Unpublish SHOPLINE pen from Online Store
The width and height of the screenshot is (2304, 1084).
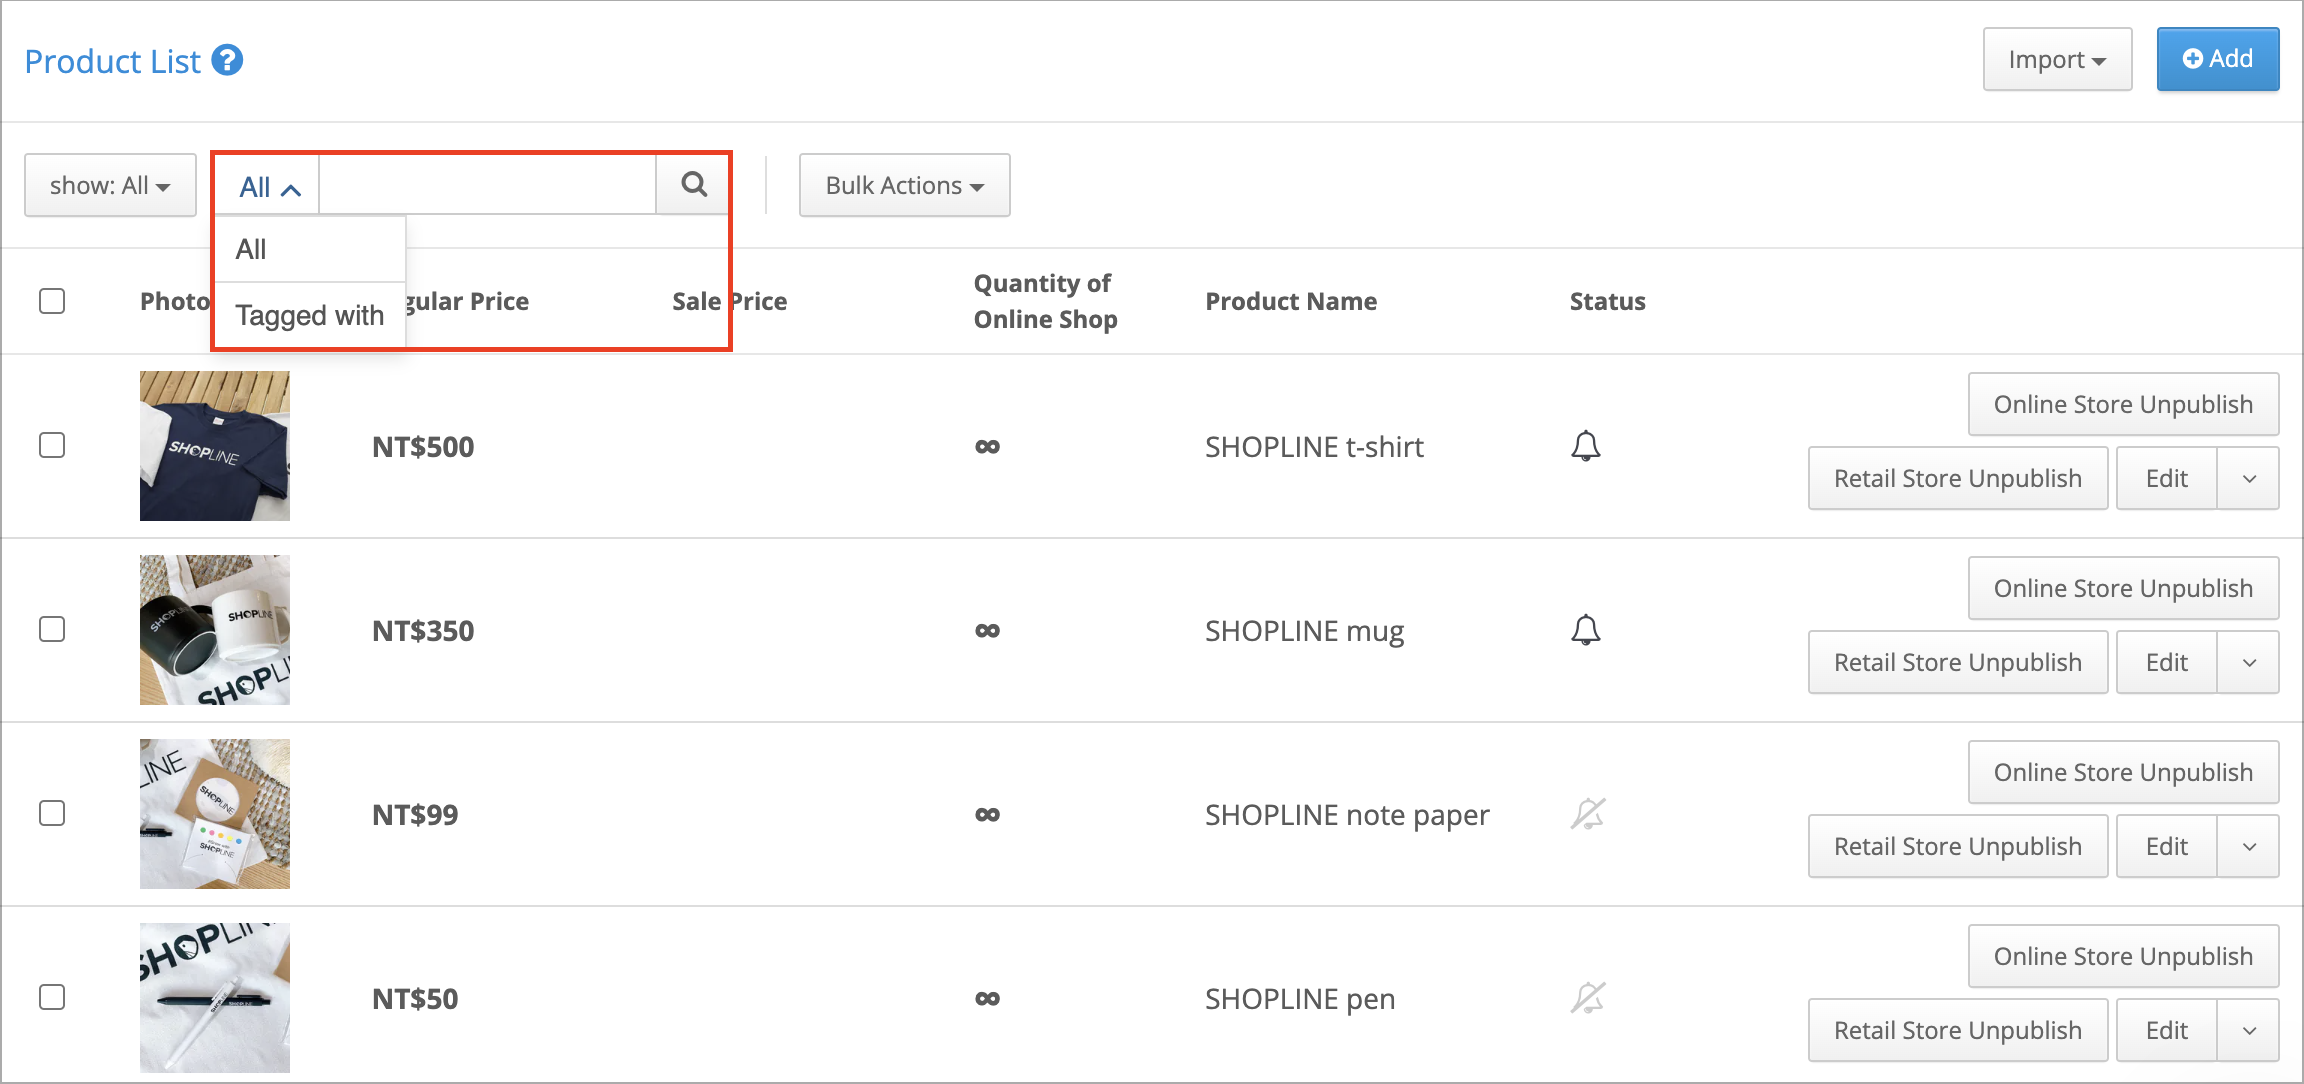tap(2123, 956)
